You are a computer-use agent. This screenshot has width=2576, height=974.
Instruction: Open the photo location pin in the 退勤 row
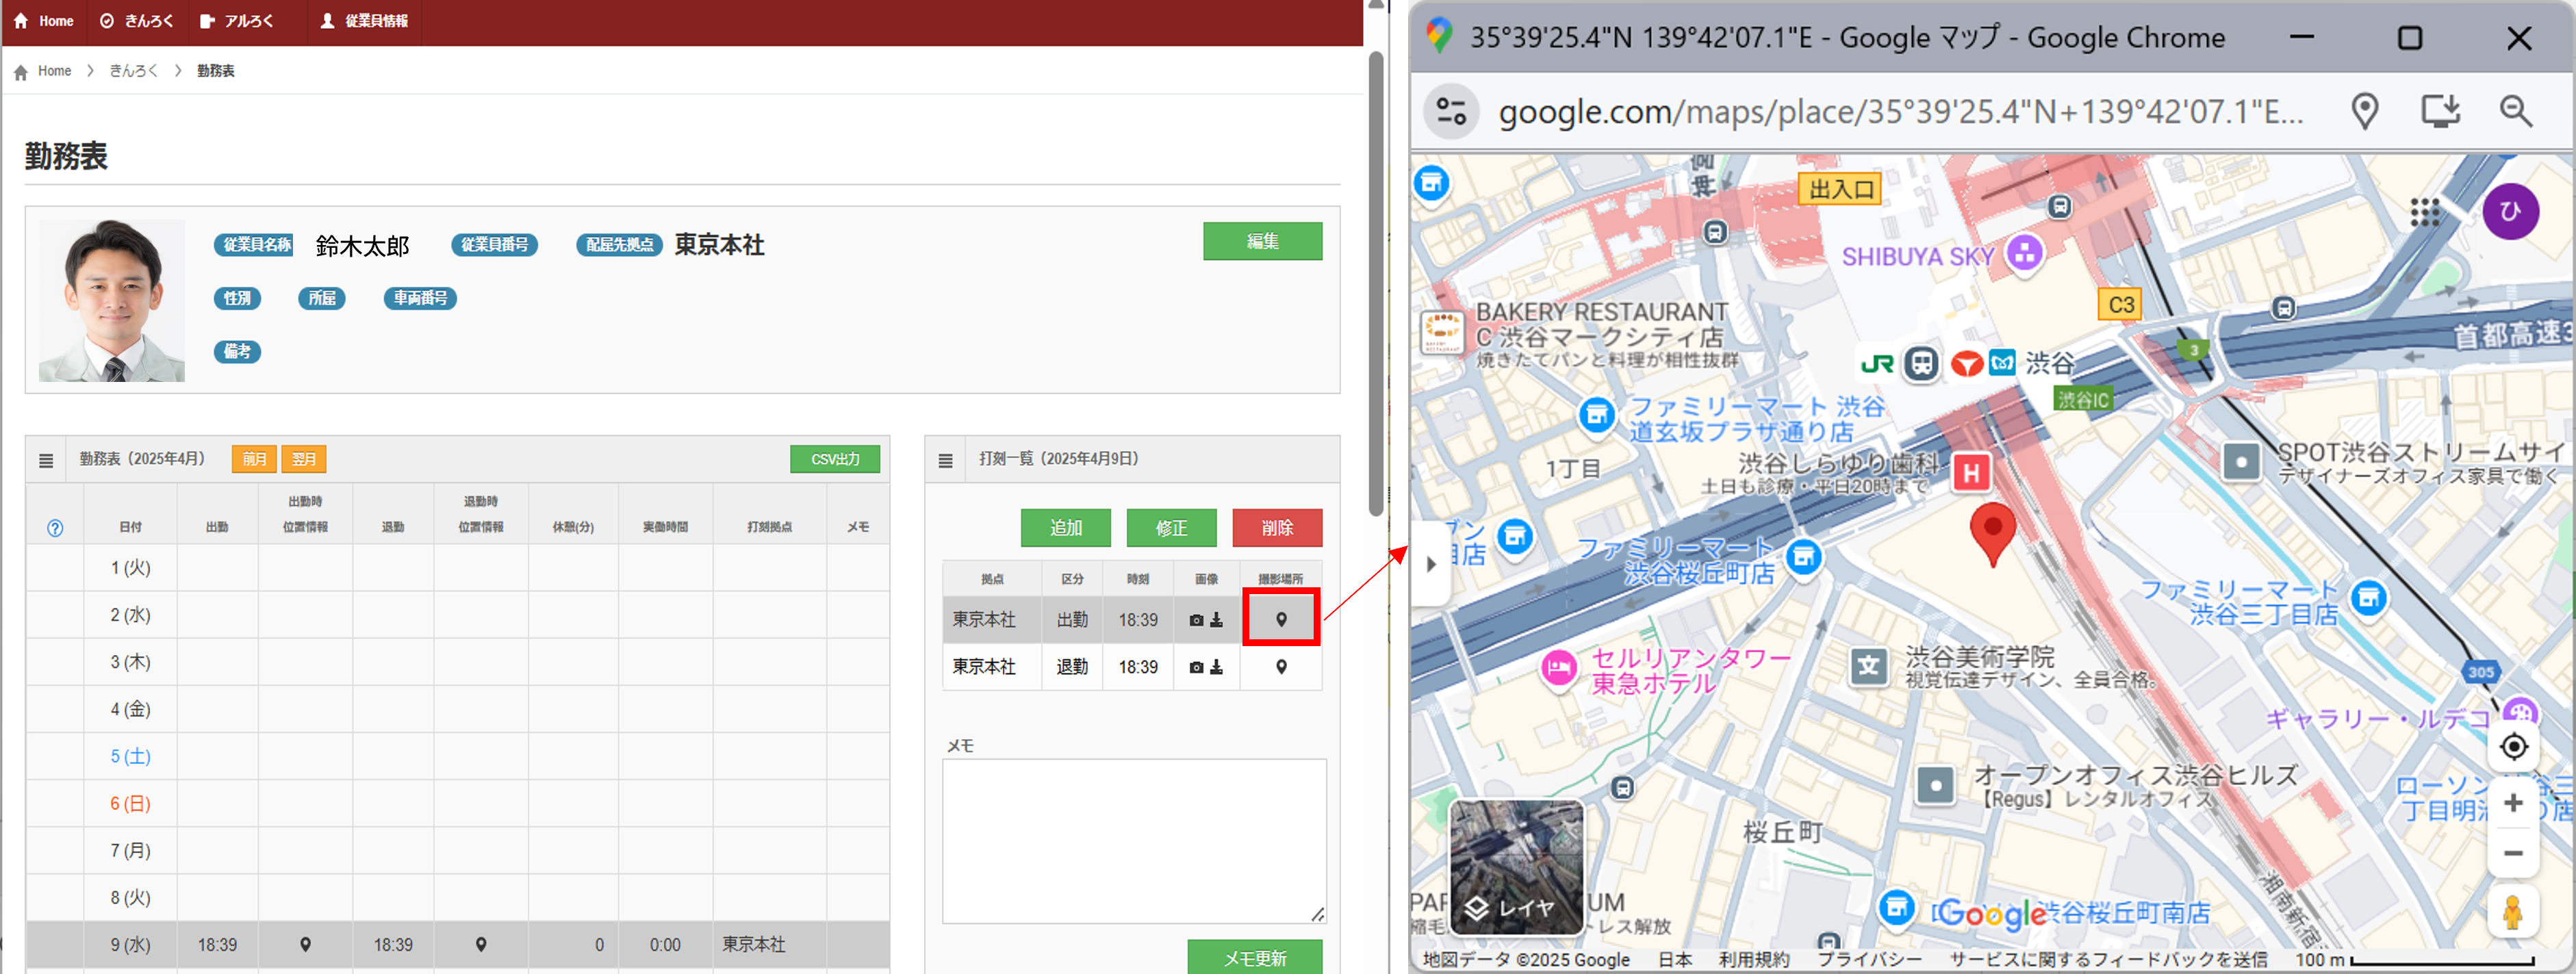(x=1281, y=667)
